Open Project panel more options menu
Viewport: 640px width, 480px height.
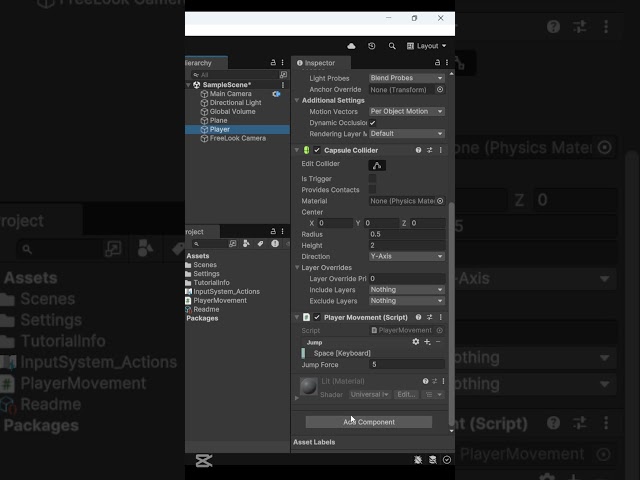(x=282, y=231)
